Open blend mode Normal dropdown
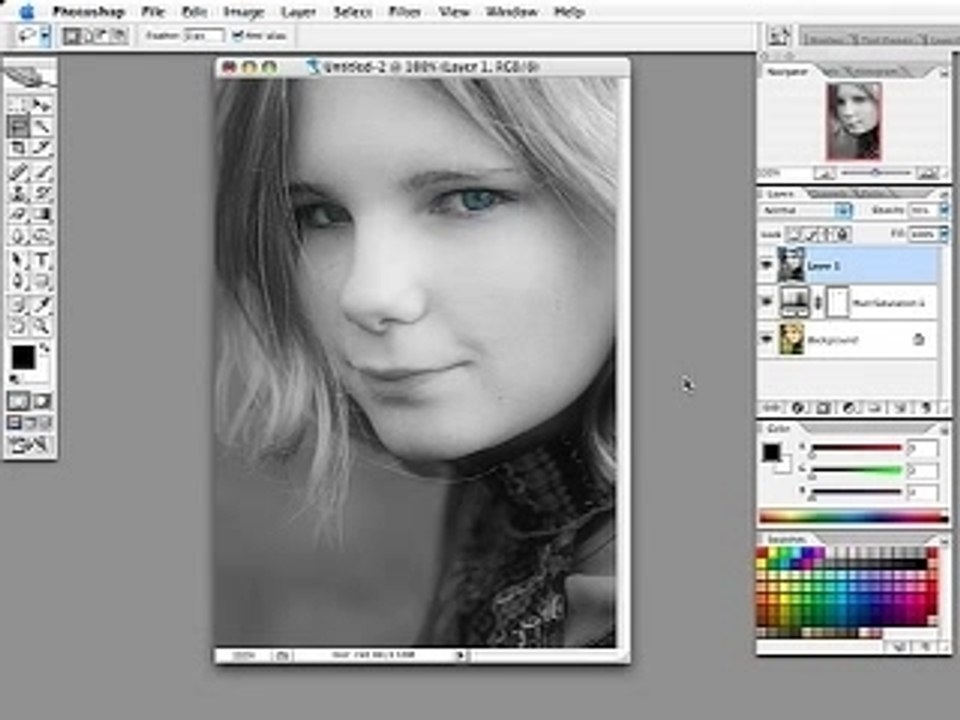 click(x=806, y=210)
